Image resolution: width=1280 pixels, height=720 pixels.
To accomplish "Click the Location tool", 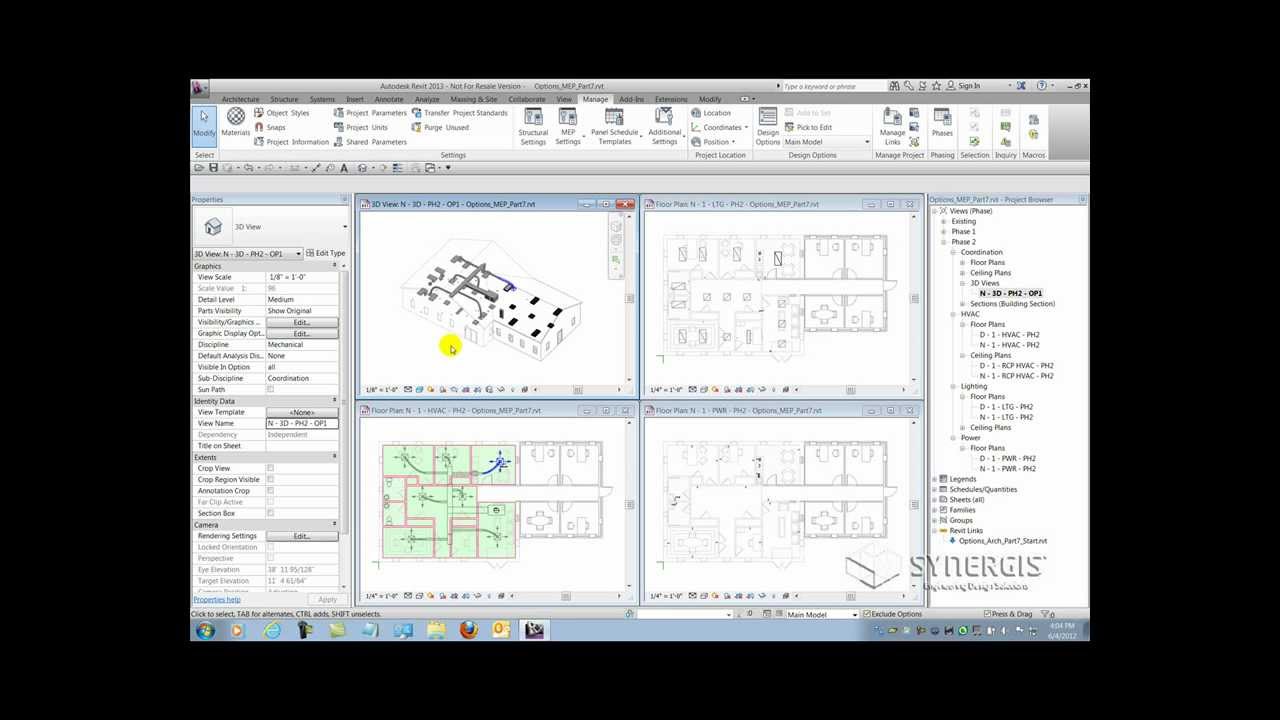I will pyautogui.click(x=711, y=113).
